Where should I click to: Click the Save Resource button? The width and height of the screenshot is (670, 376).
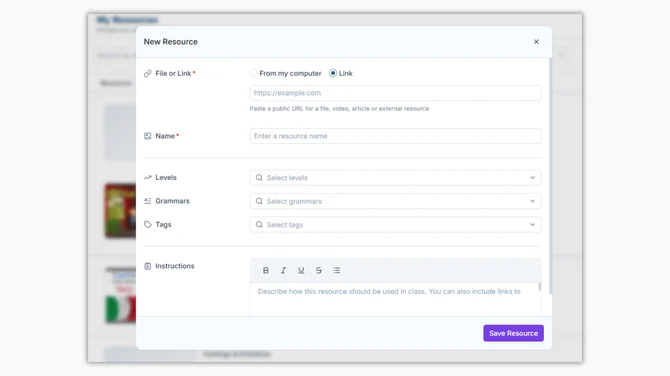coord(513,333)
